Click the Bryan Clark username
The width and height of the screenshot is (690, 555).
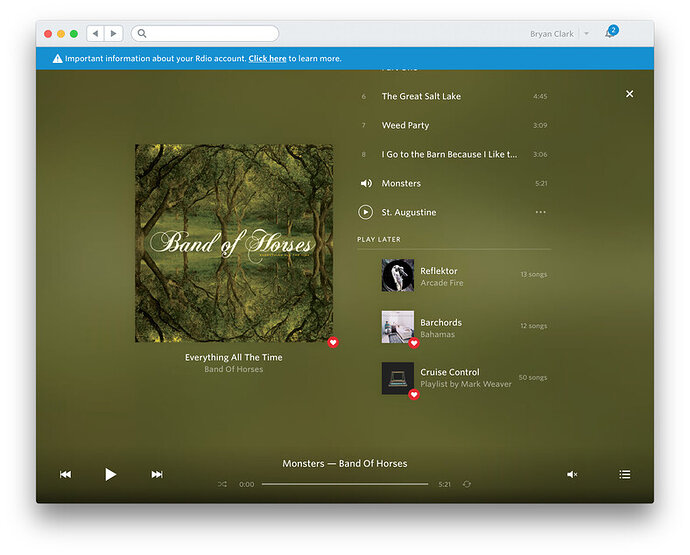(x=552, y=34)
